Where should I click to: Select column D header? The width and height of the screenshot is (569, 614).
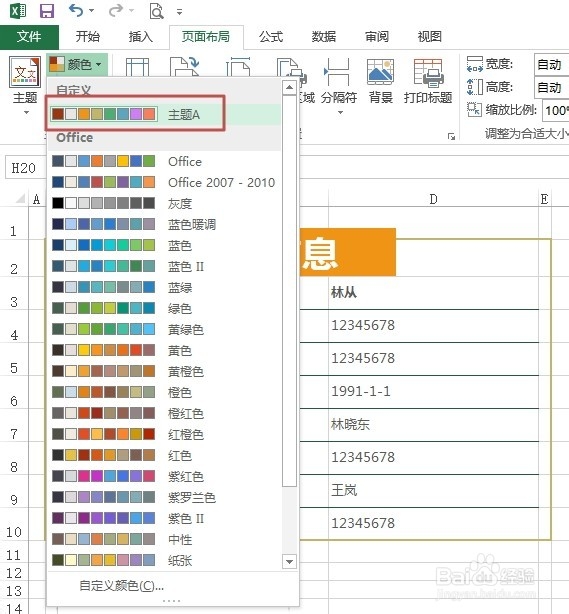click(x=433, y=199)
